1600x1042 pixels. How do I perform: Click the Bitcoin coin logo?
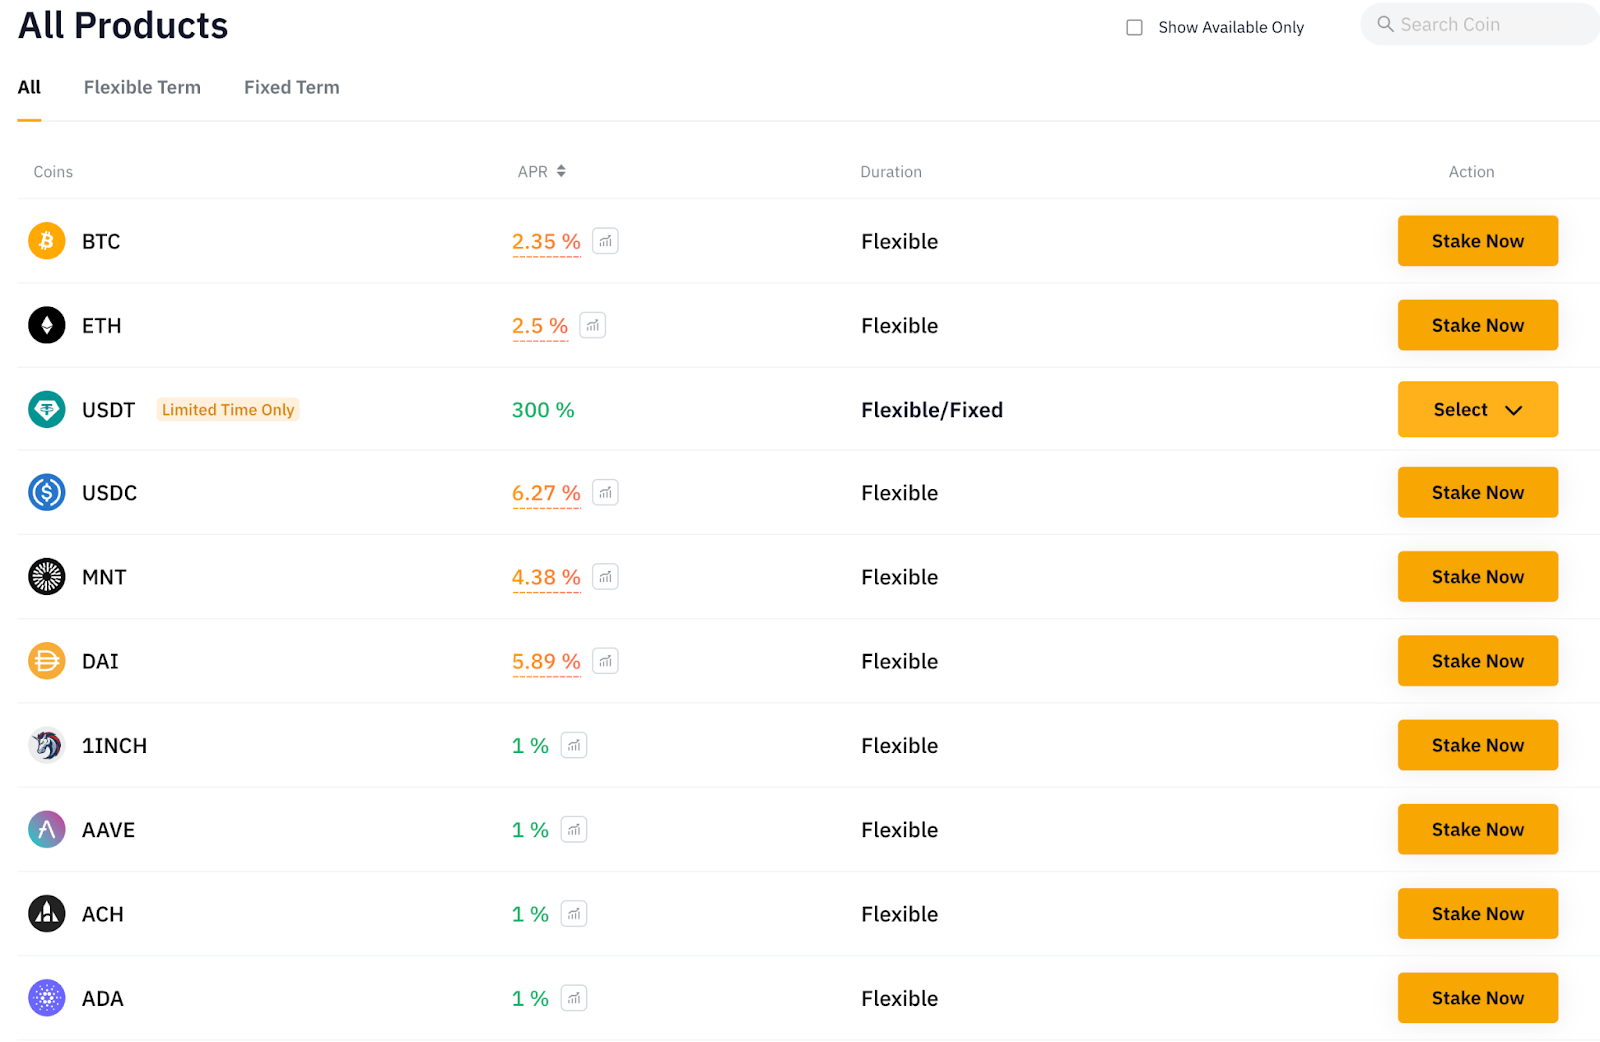tap(47, 241)
